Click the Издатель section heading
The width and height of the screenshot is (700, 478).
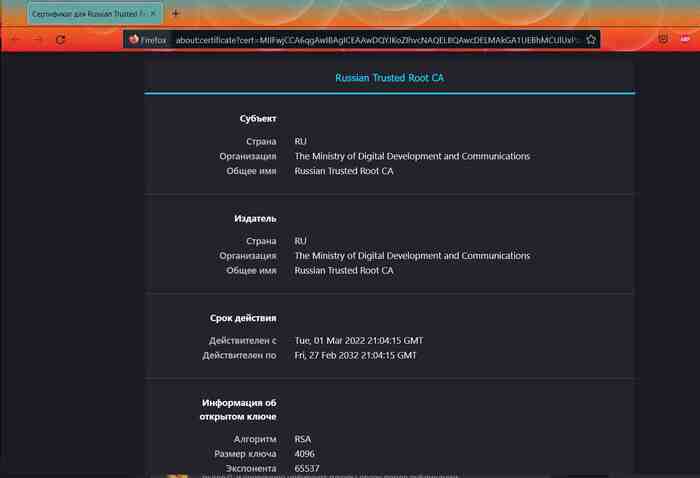tap(255, 219)
